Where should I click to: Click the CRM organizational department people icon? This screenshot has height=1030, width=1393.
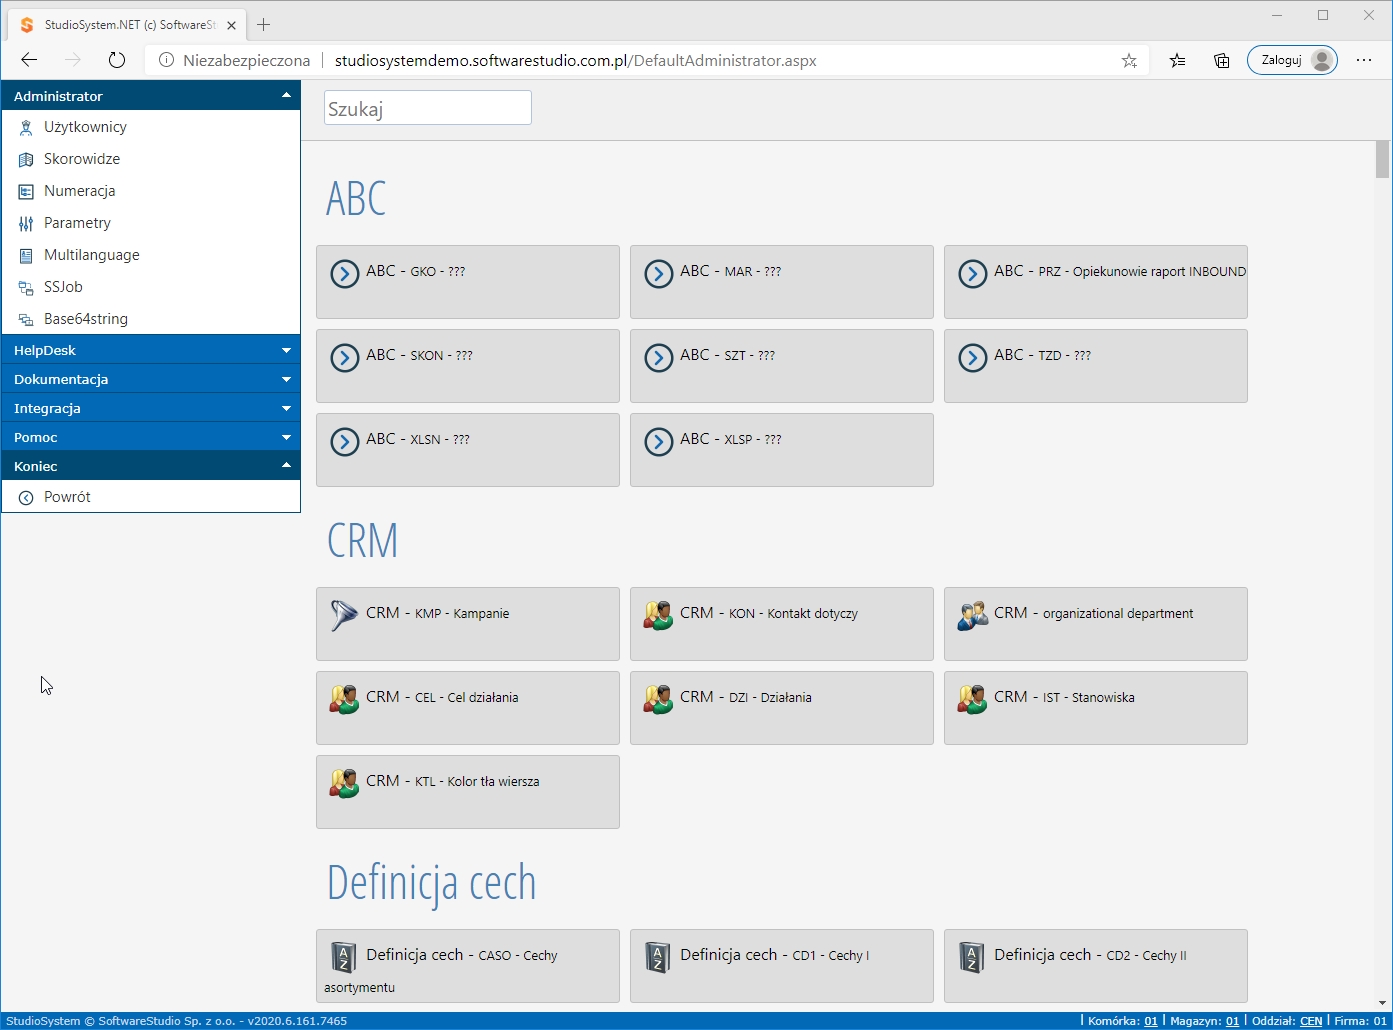(x=972, y=615)
